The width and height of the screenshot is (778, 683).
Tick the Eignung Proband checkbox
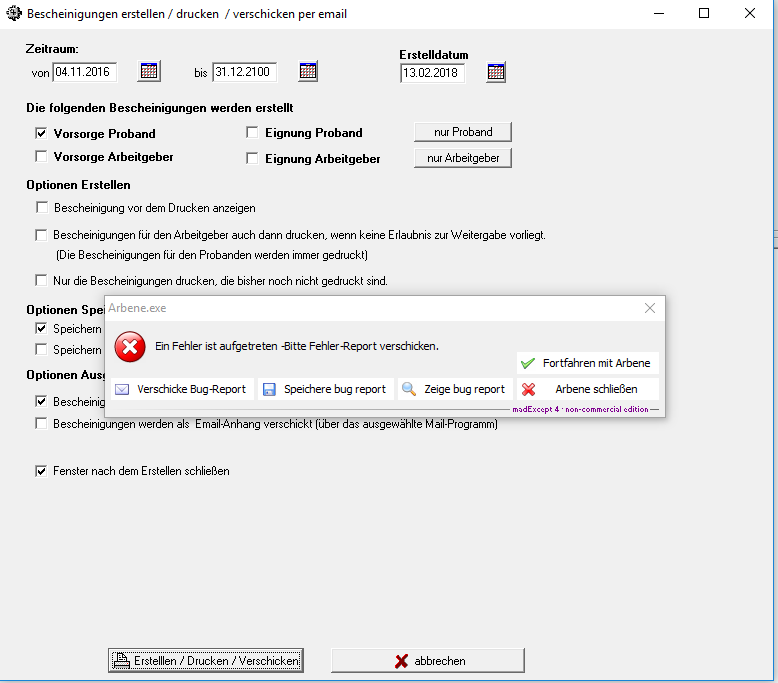252,132
